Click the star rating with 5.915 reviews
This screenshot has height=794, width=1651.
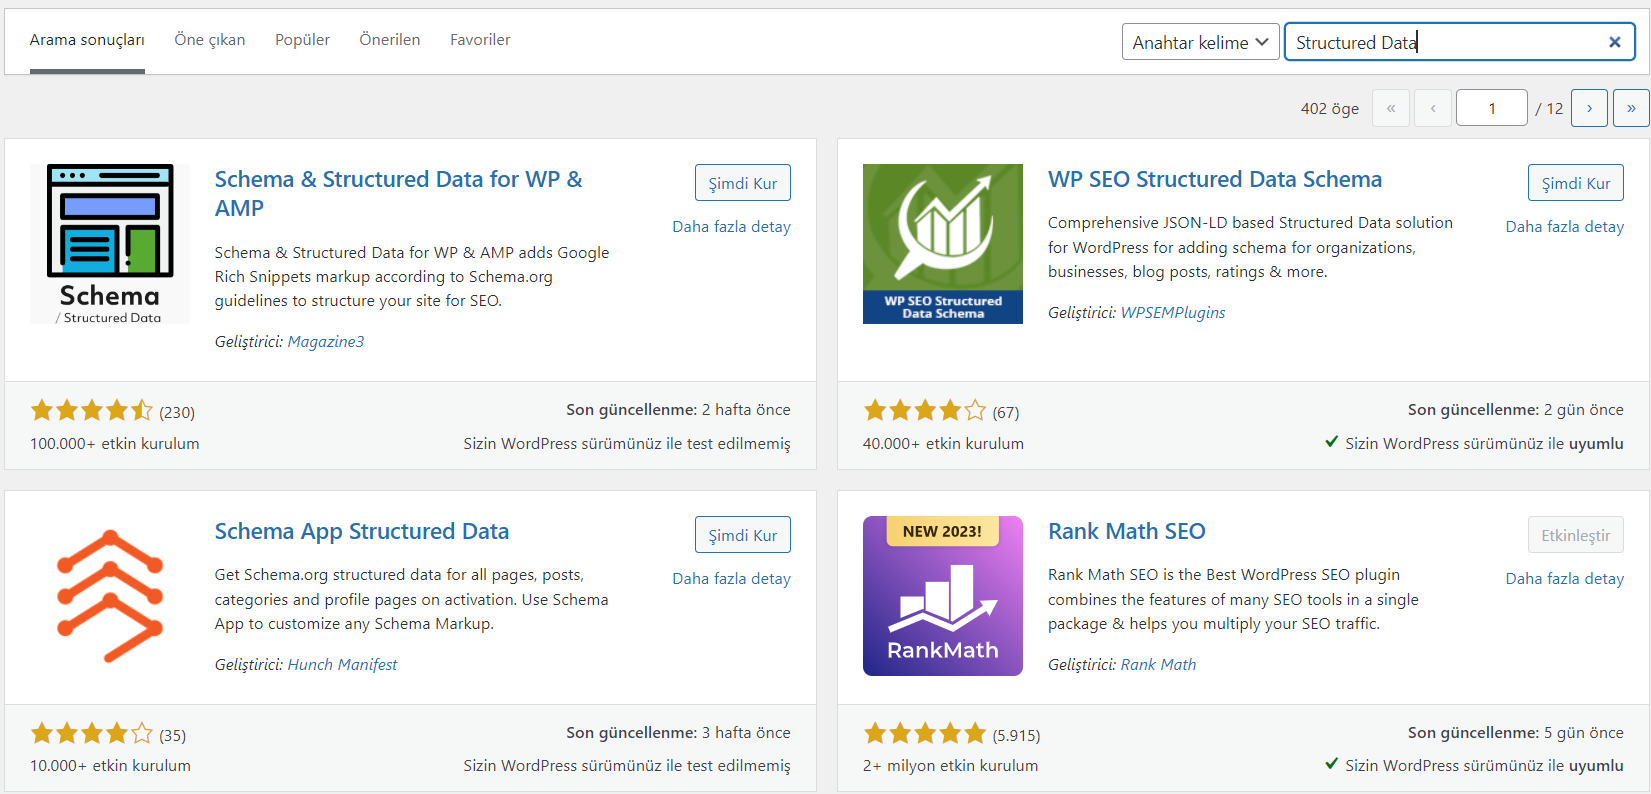(925, 734)
